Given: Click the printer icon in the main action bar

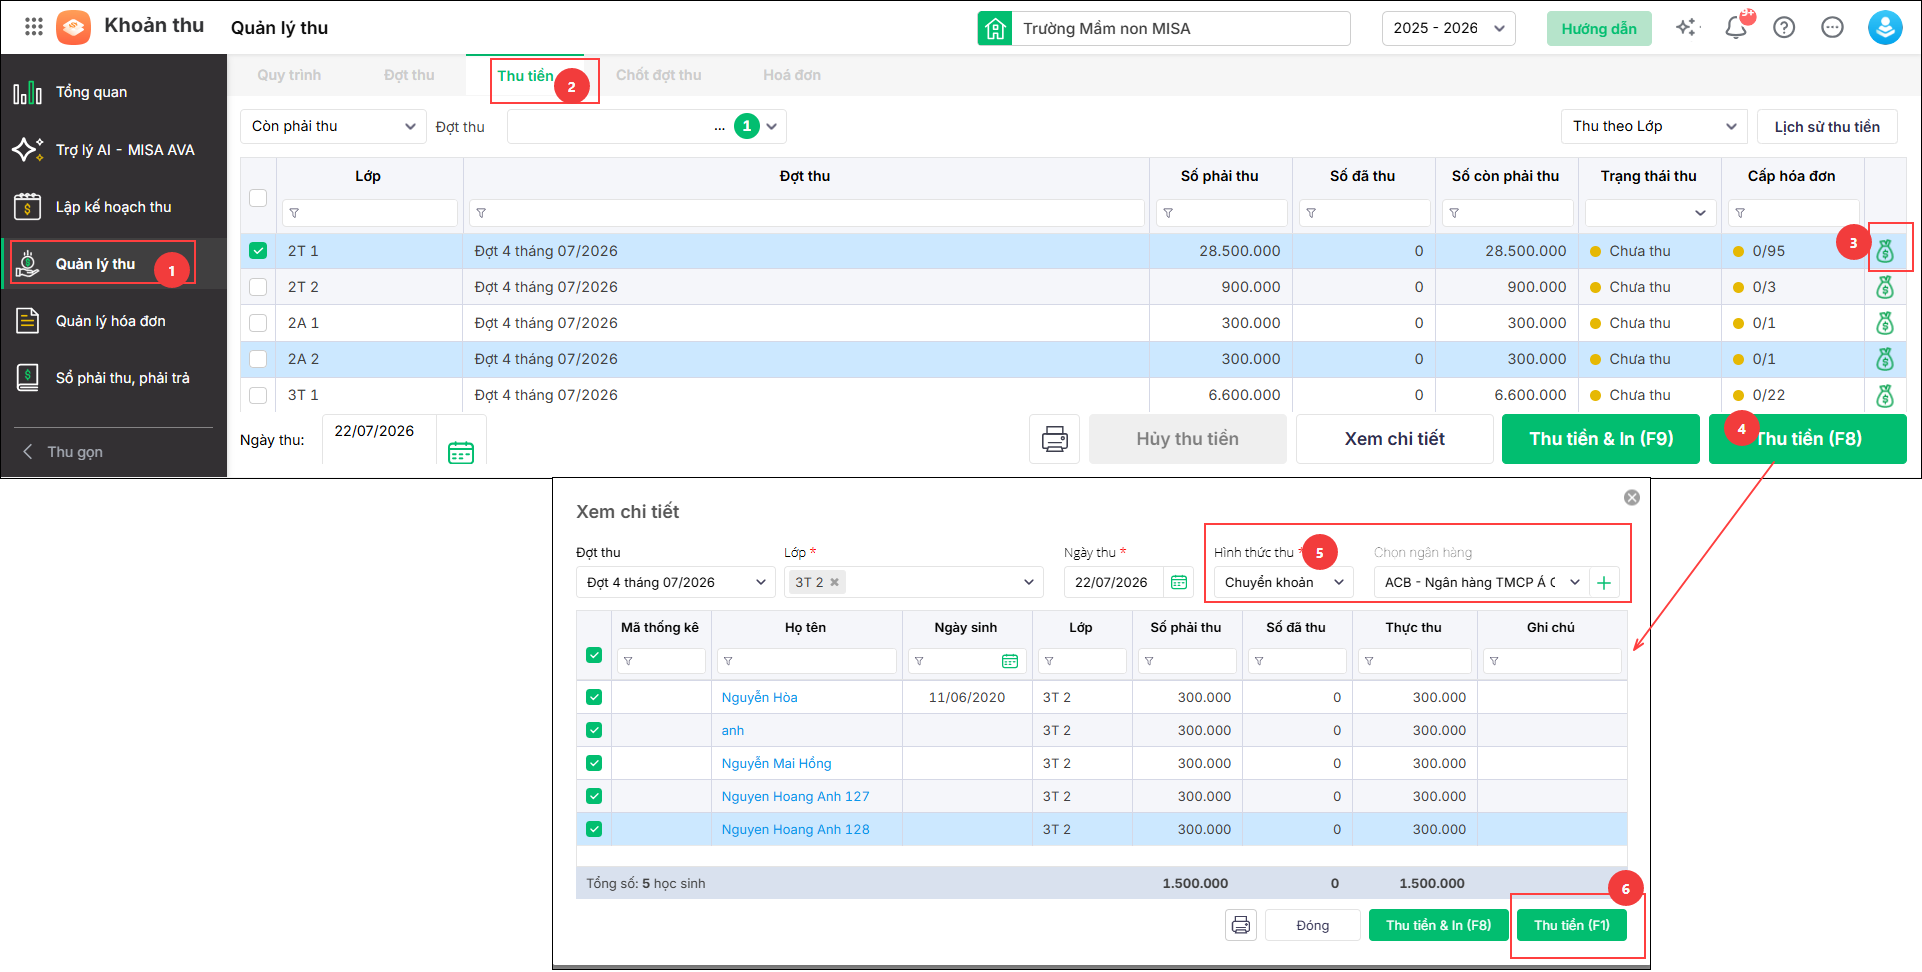Looking at the screenshot, I should pyautogui.click(x=1055, y=439).
